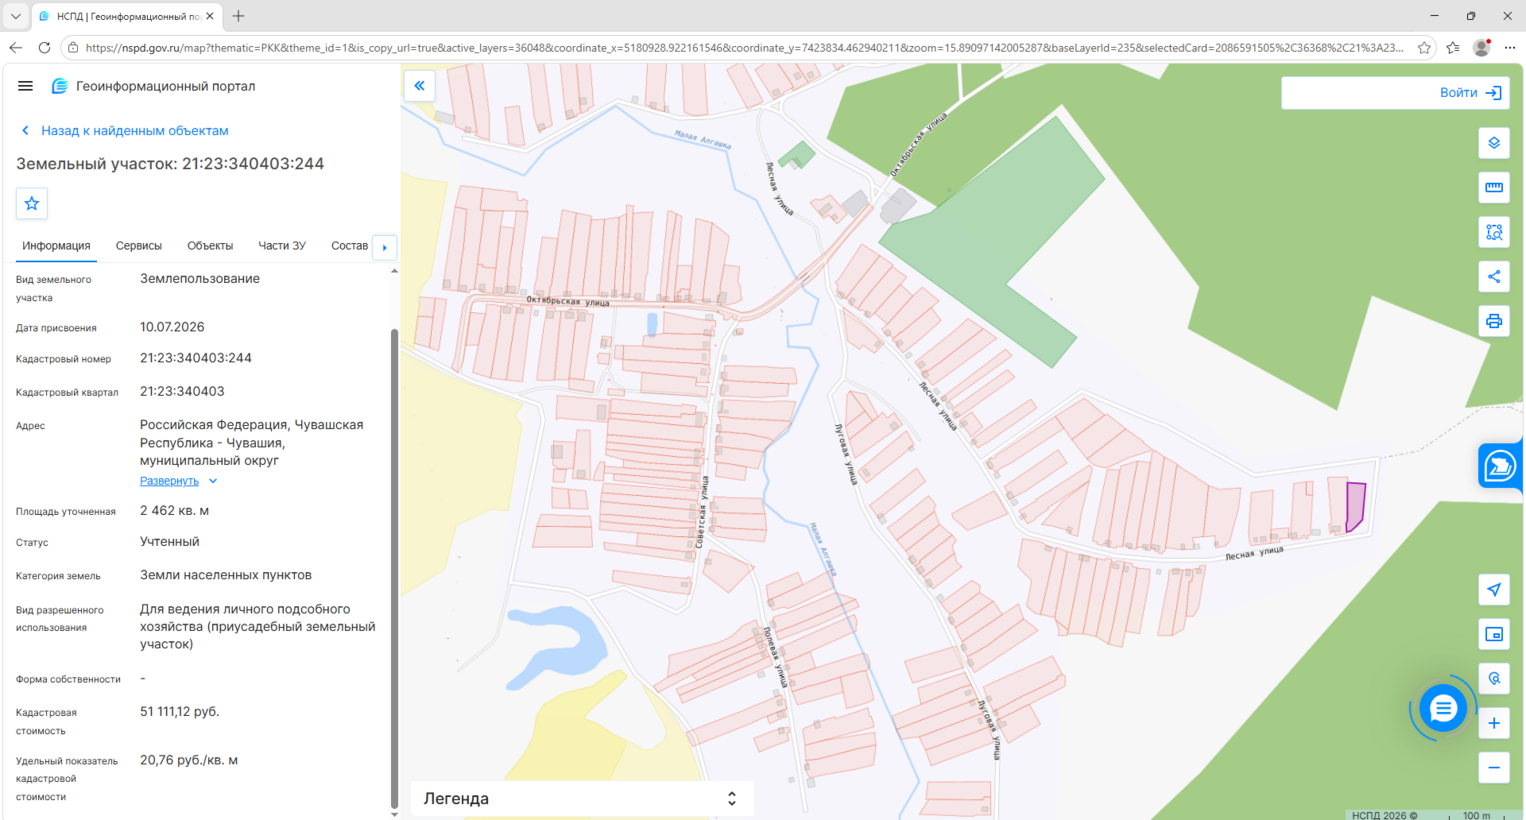Open Геоинформационный портал home logo
This screenshot has height=820, width=1526.
pyautogui.click(x=154, y=86)
